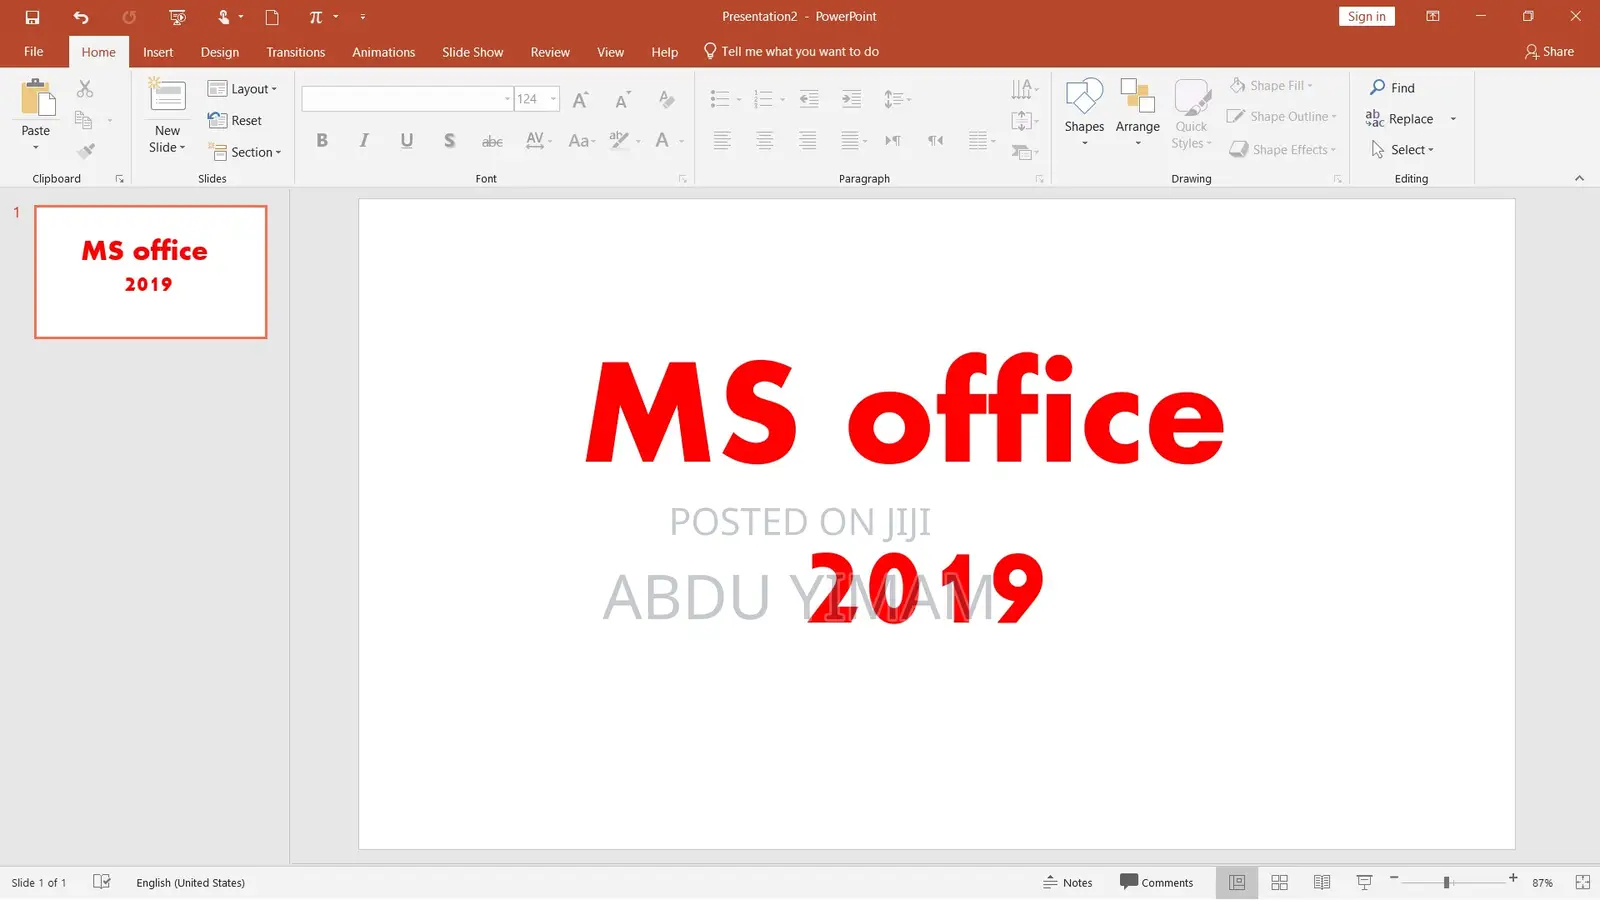Screen dimensions: 1600x900
Task: Click the Paste clipboard icon
Action: (x=37, y=98)
